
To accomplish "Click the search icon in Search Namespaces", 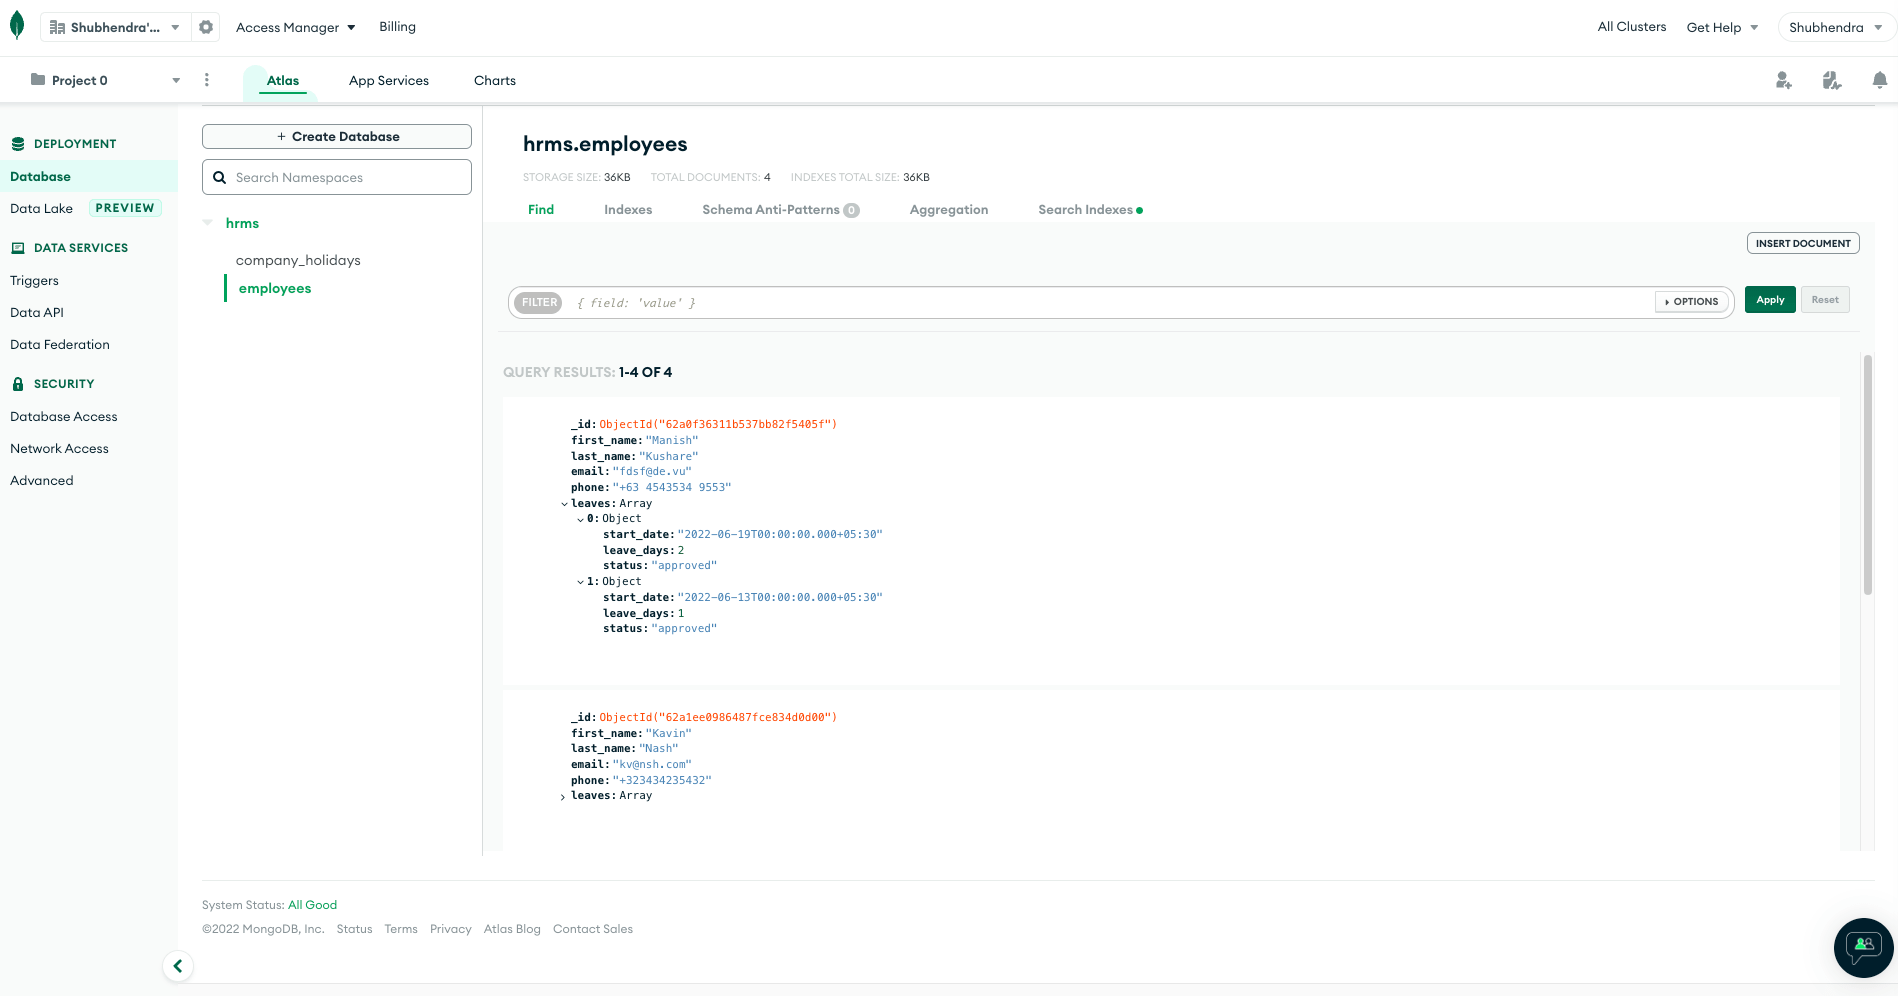I will [220, 177].
